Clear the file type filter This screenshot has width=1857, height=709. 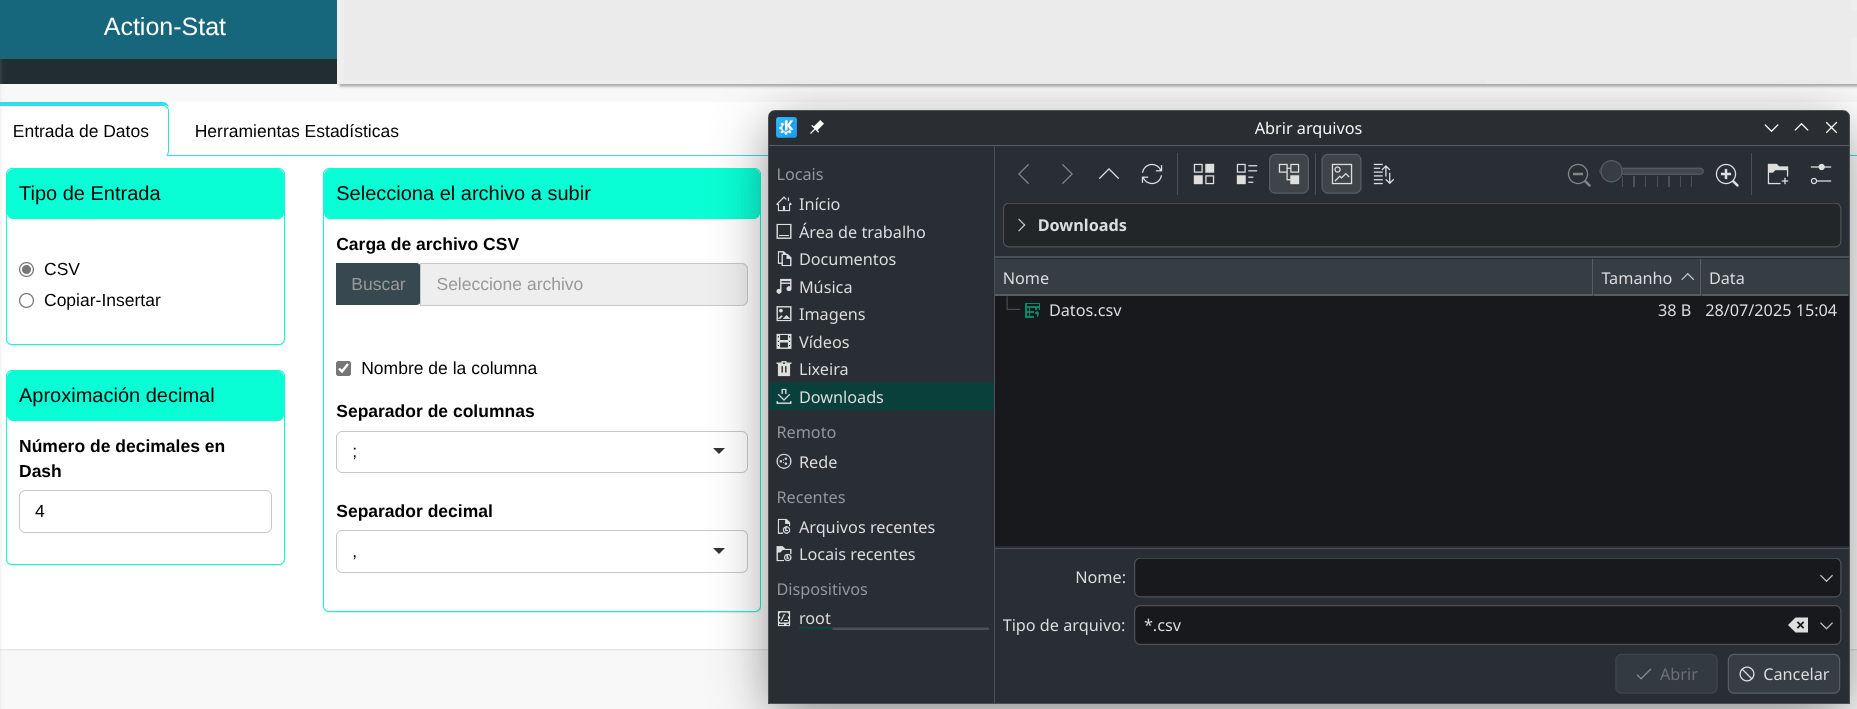(1798, 625)
